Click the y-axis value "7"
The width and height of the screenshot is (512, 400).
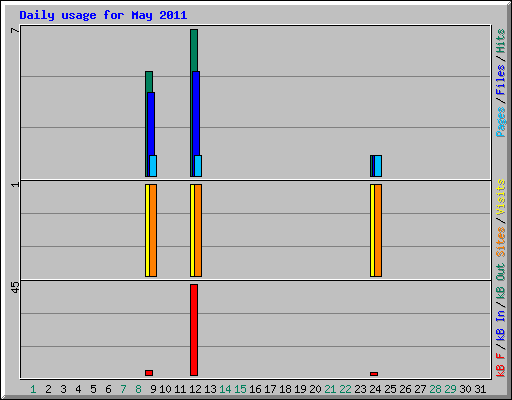point(15,30)
